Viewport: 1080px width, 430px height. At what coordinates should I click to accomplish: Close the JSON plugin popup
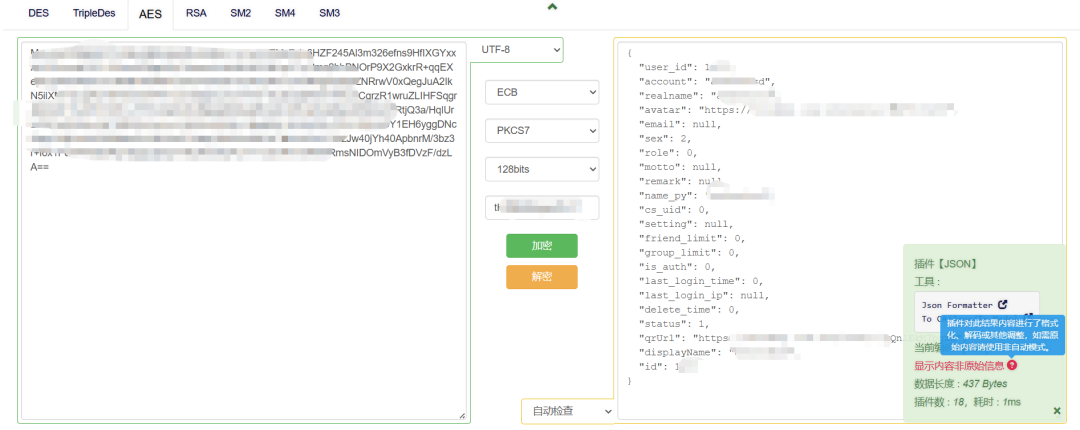coord(1057,411)
